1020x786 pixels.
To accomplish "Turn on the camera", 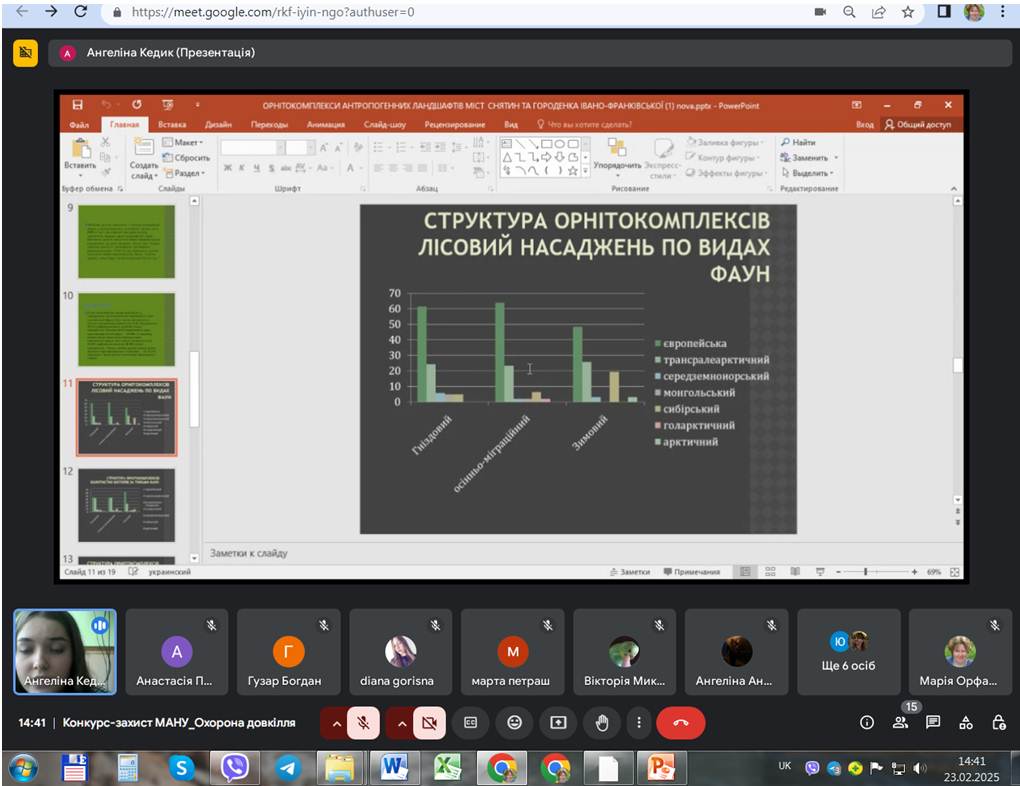I will click(x=431, y=723).
